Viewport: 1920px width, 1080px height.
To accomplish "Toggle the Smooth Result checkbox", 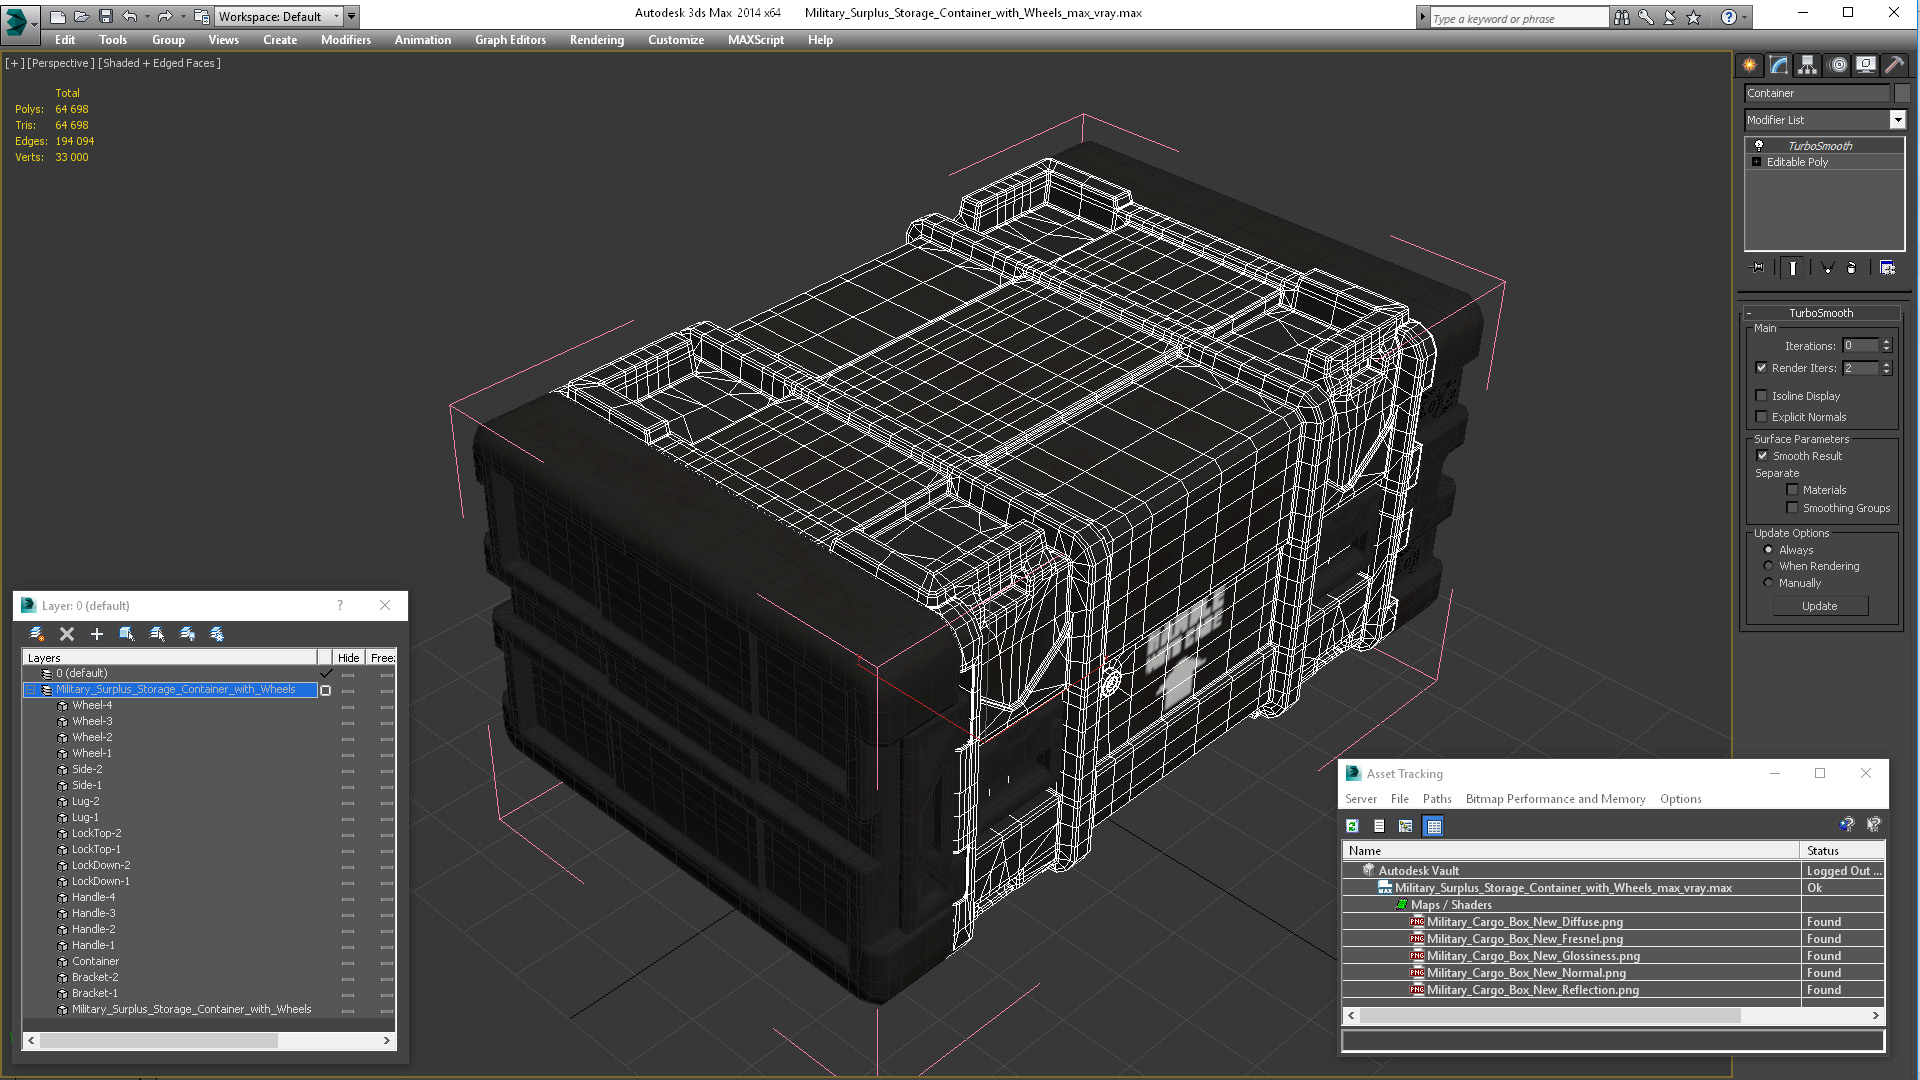I will [x=1762, y=456].
